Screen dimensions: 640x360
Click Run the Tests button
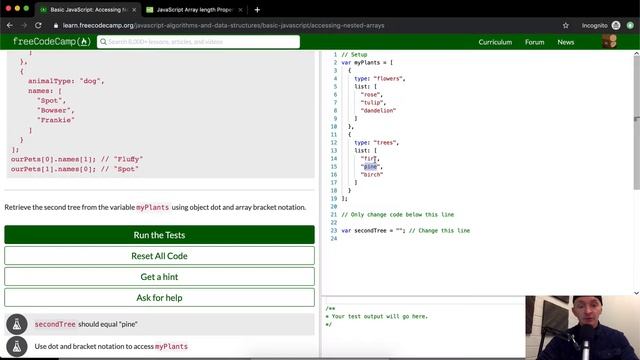click(x=159, y=235)
